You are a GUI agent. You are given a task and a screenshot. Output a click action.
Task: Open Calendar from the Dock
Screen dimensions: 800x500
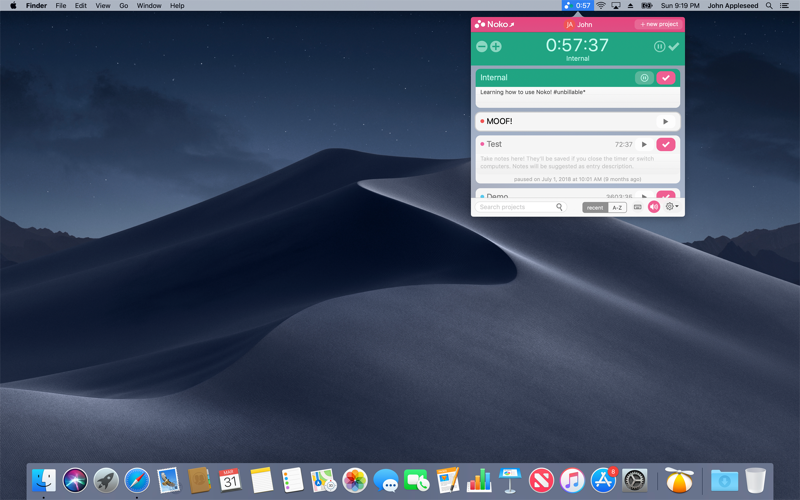click(x=230, y=481)
